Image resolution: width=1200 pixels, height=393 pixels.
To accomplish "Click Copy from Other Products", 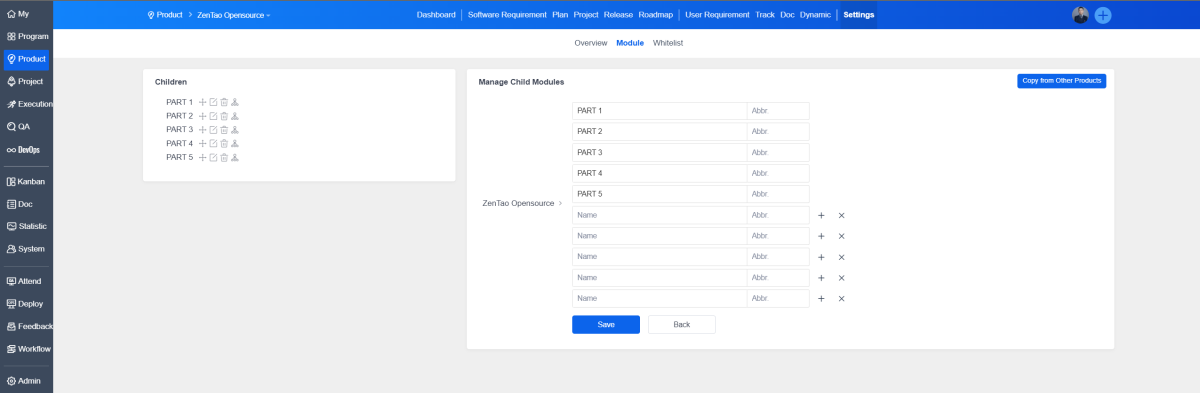I will click(x=1061, y=80).
